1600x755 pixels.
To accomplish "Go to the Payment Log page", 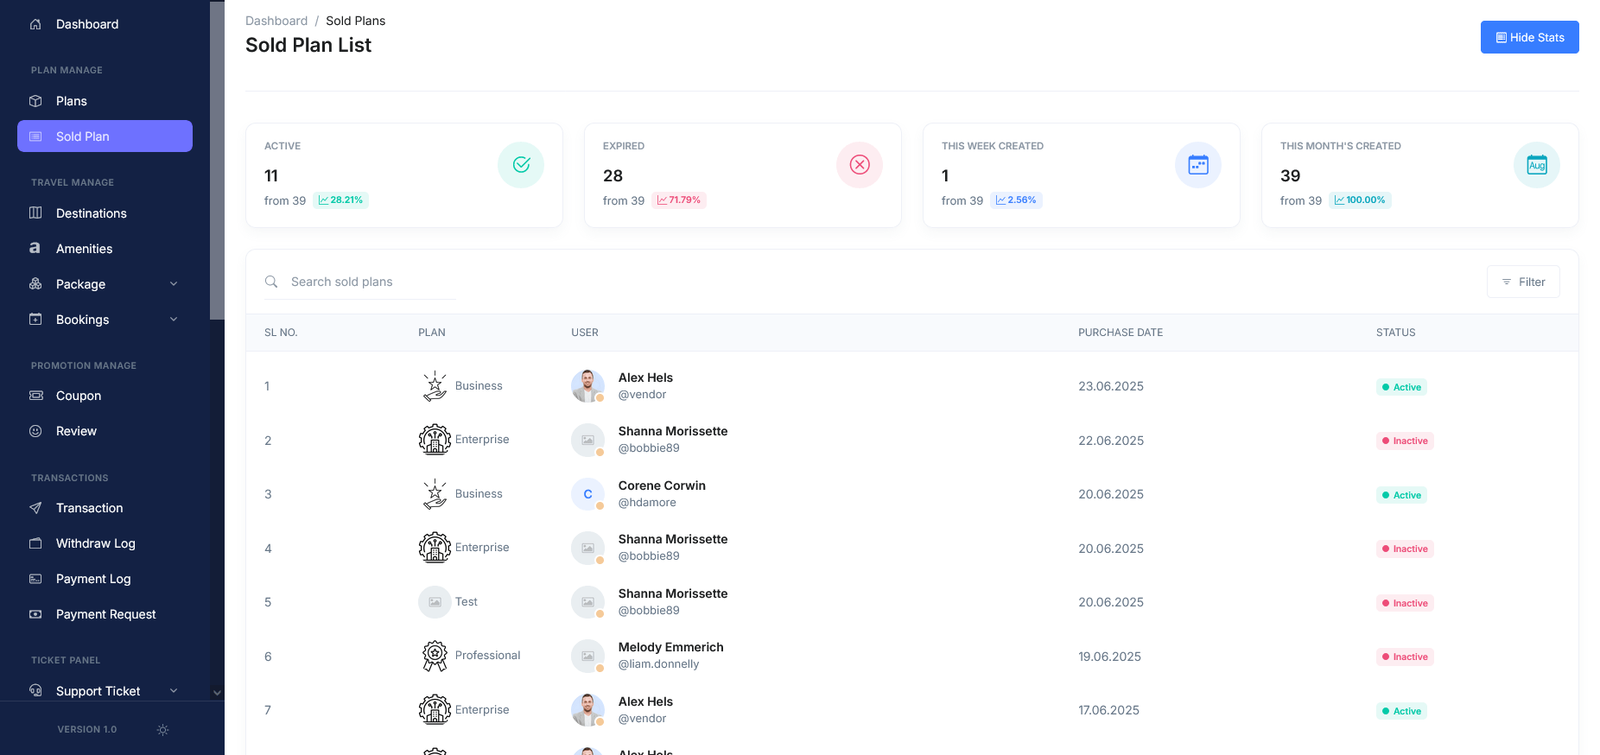I will [x=93, y=579].
